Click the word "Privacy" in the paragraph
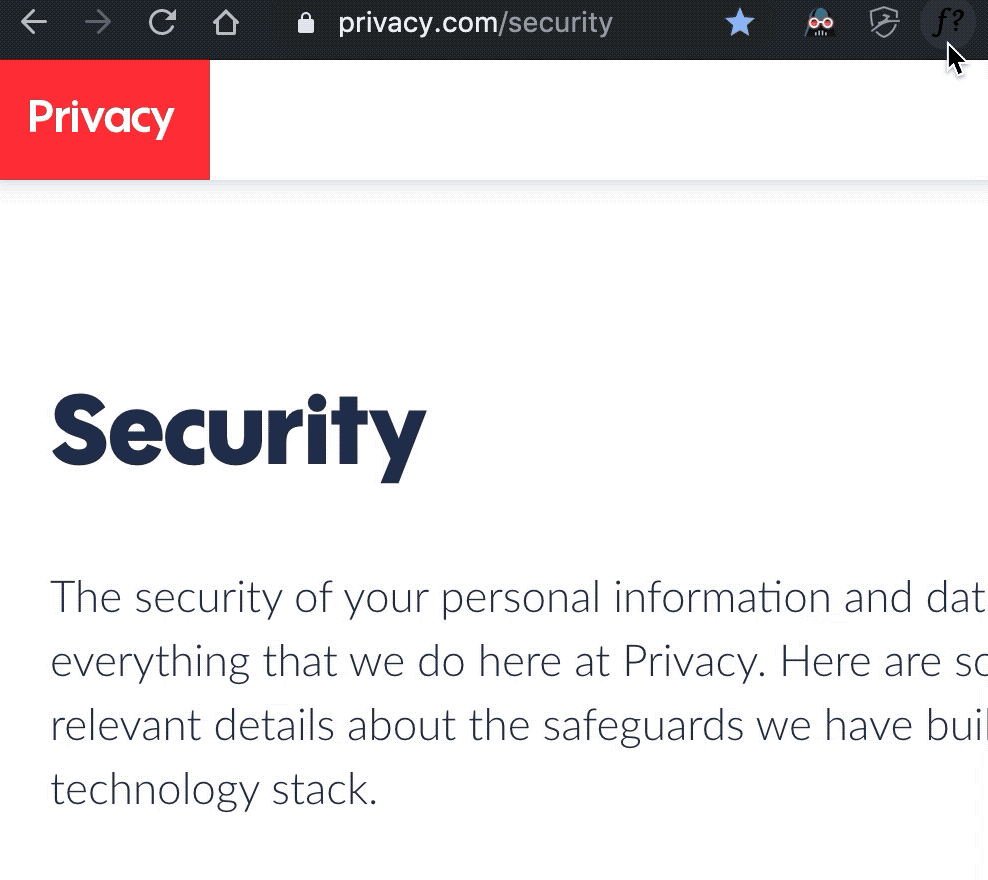The width and height of the screenshot is (988, 880). [691, 661]
